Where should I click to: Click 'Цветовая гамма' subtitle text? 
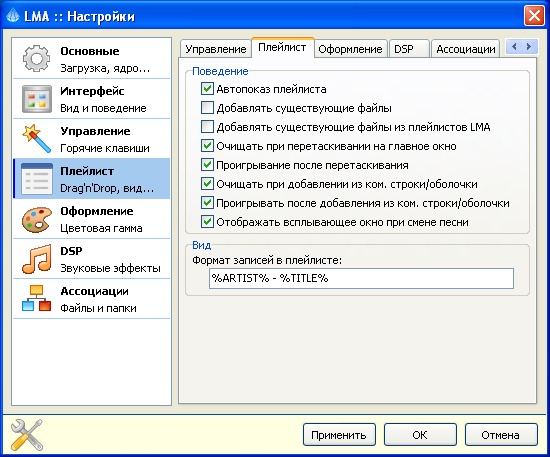(x=101, y=228)
